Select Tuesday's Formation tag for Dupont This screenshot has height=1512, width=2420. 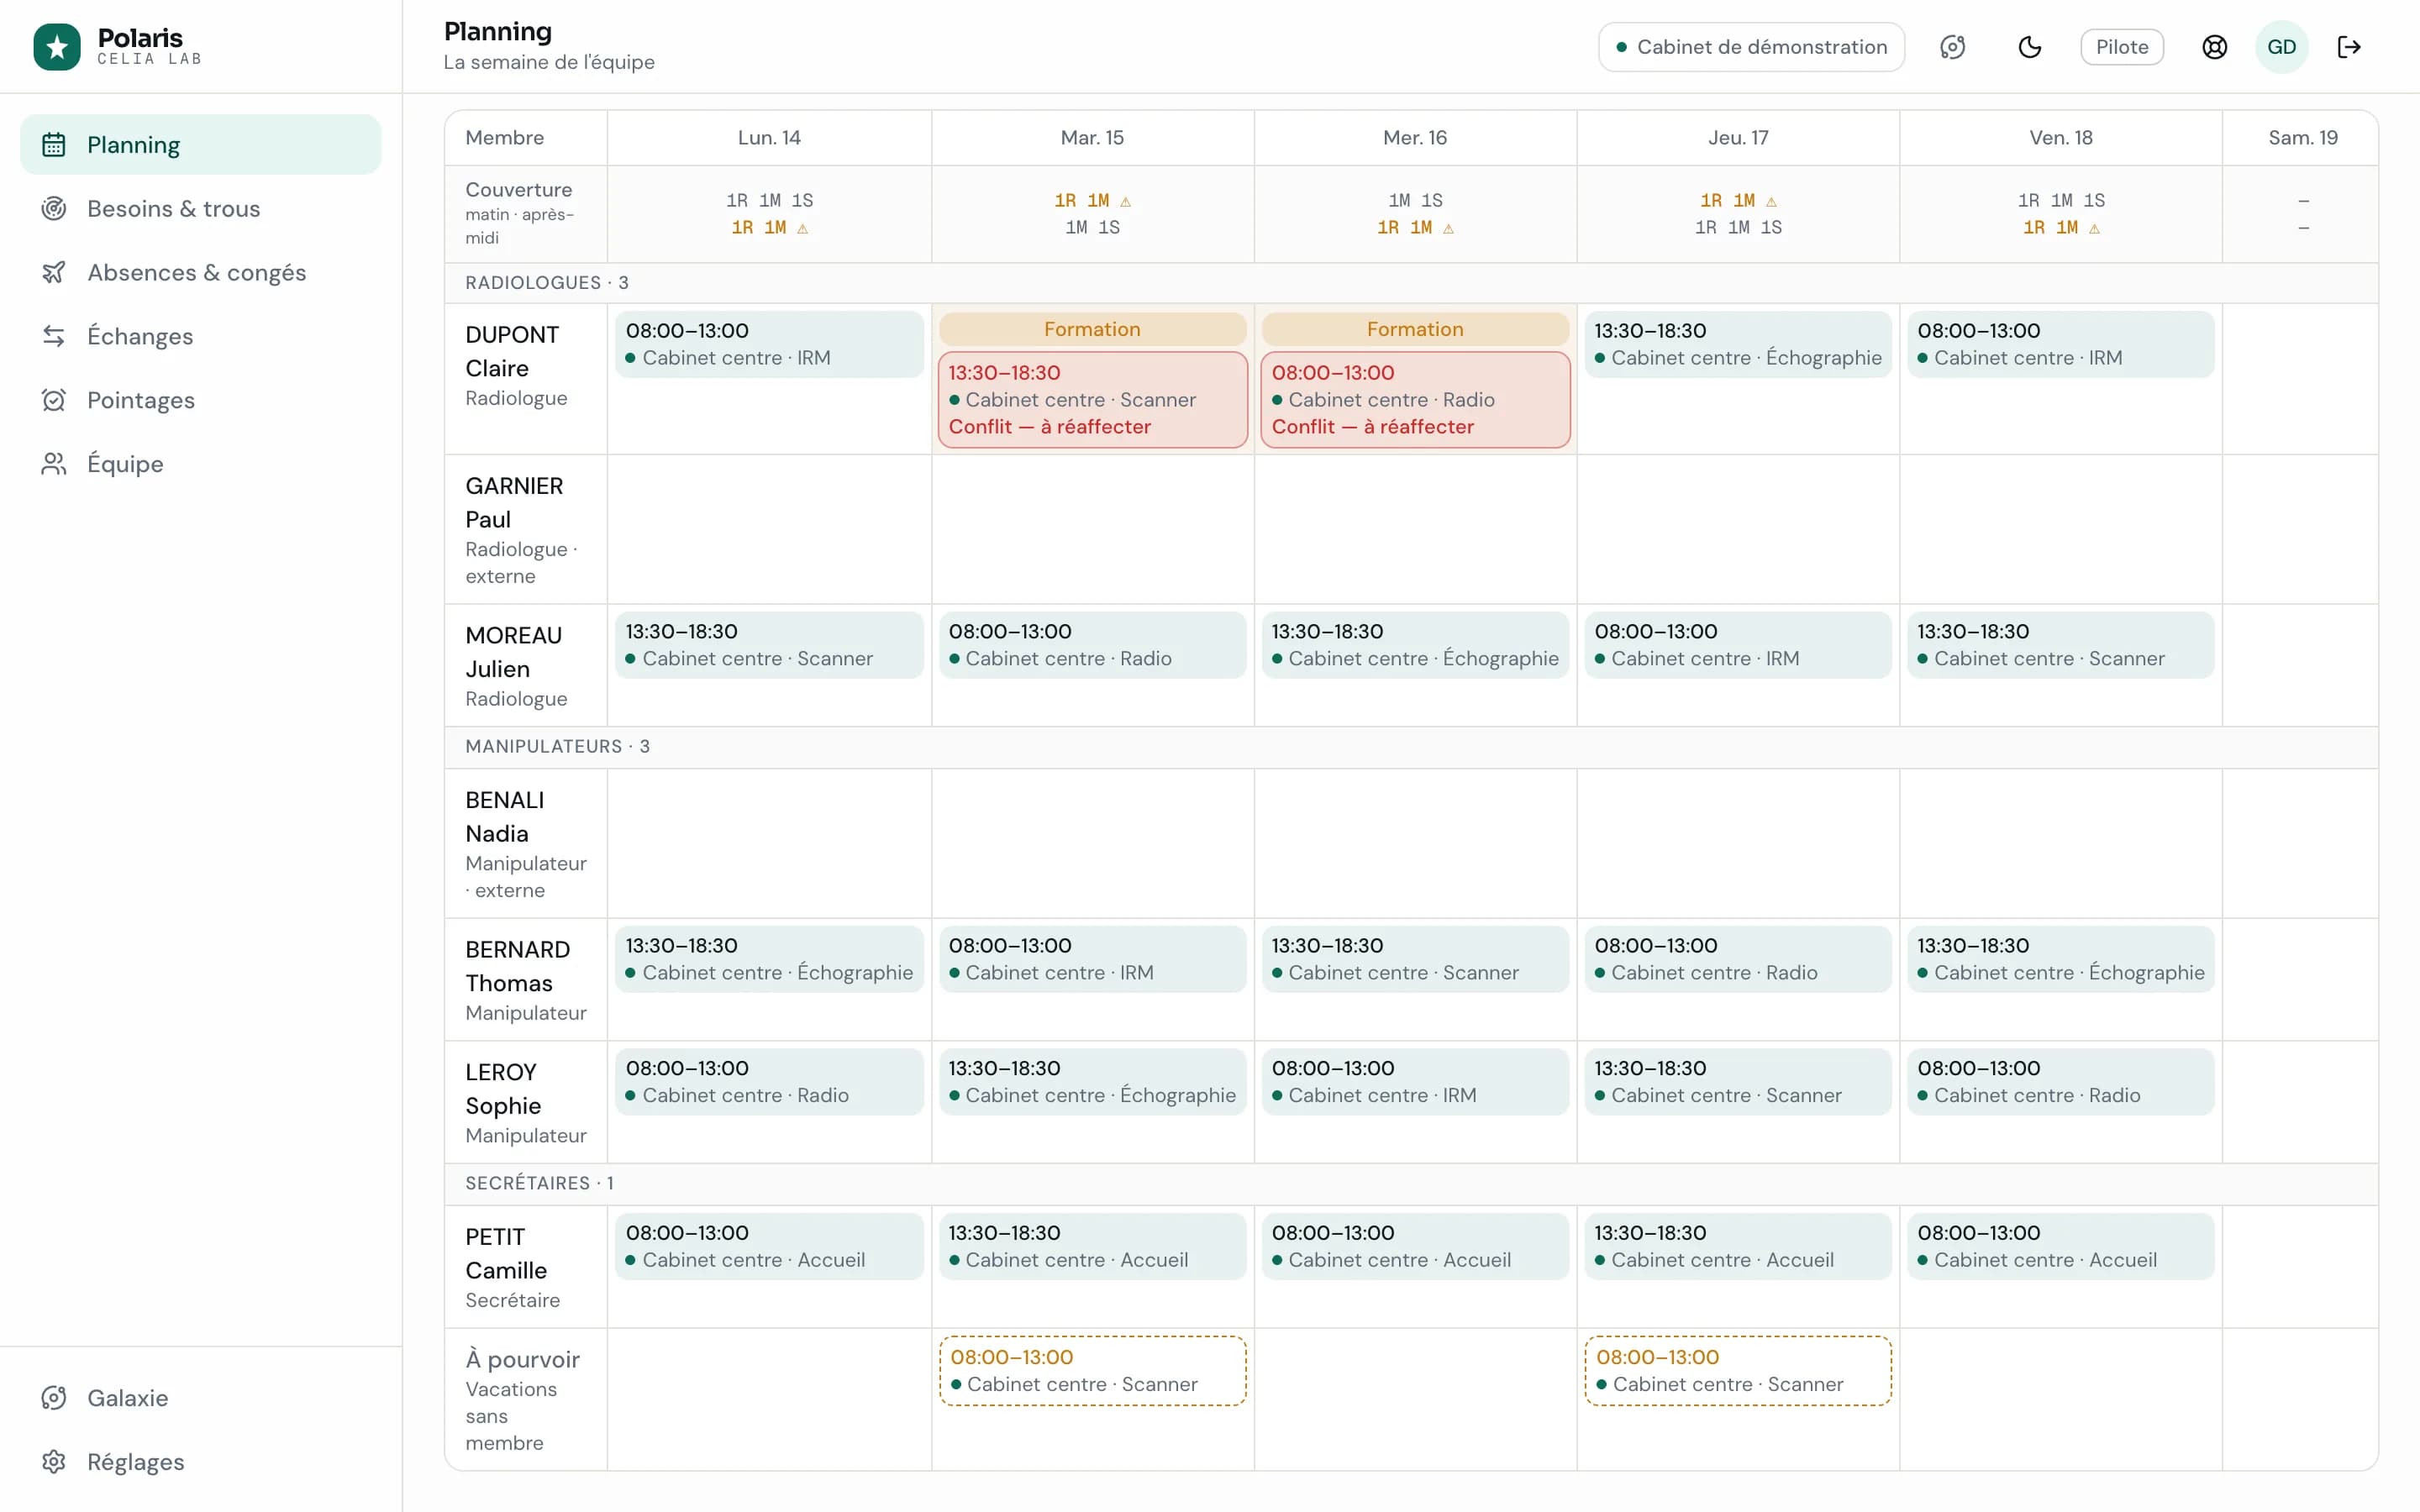pyautogui.click(x=1092, y=329)
